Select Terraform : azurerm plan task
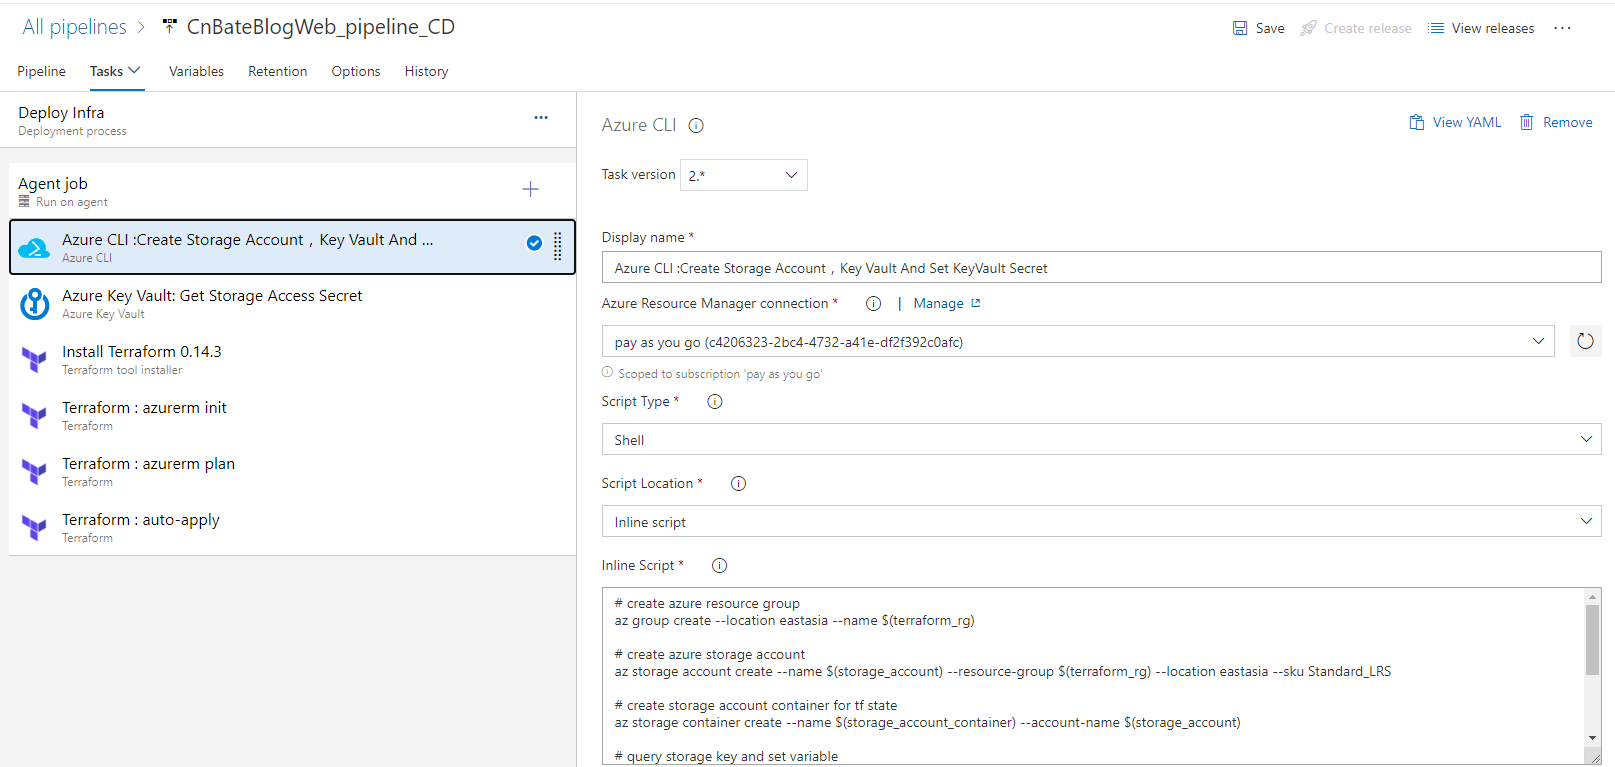 tap(292, 471)
